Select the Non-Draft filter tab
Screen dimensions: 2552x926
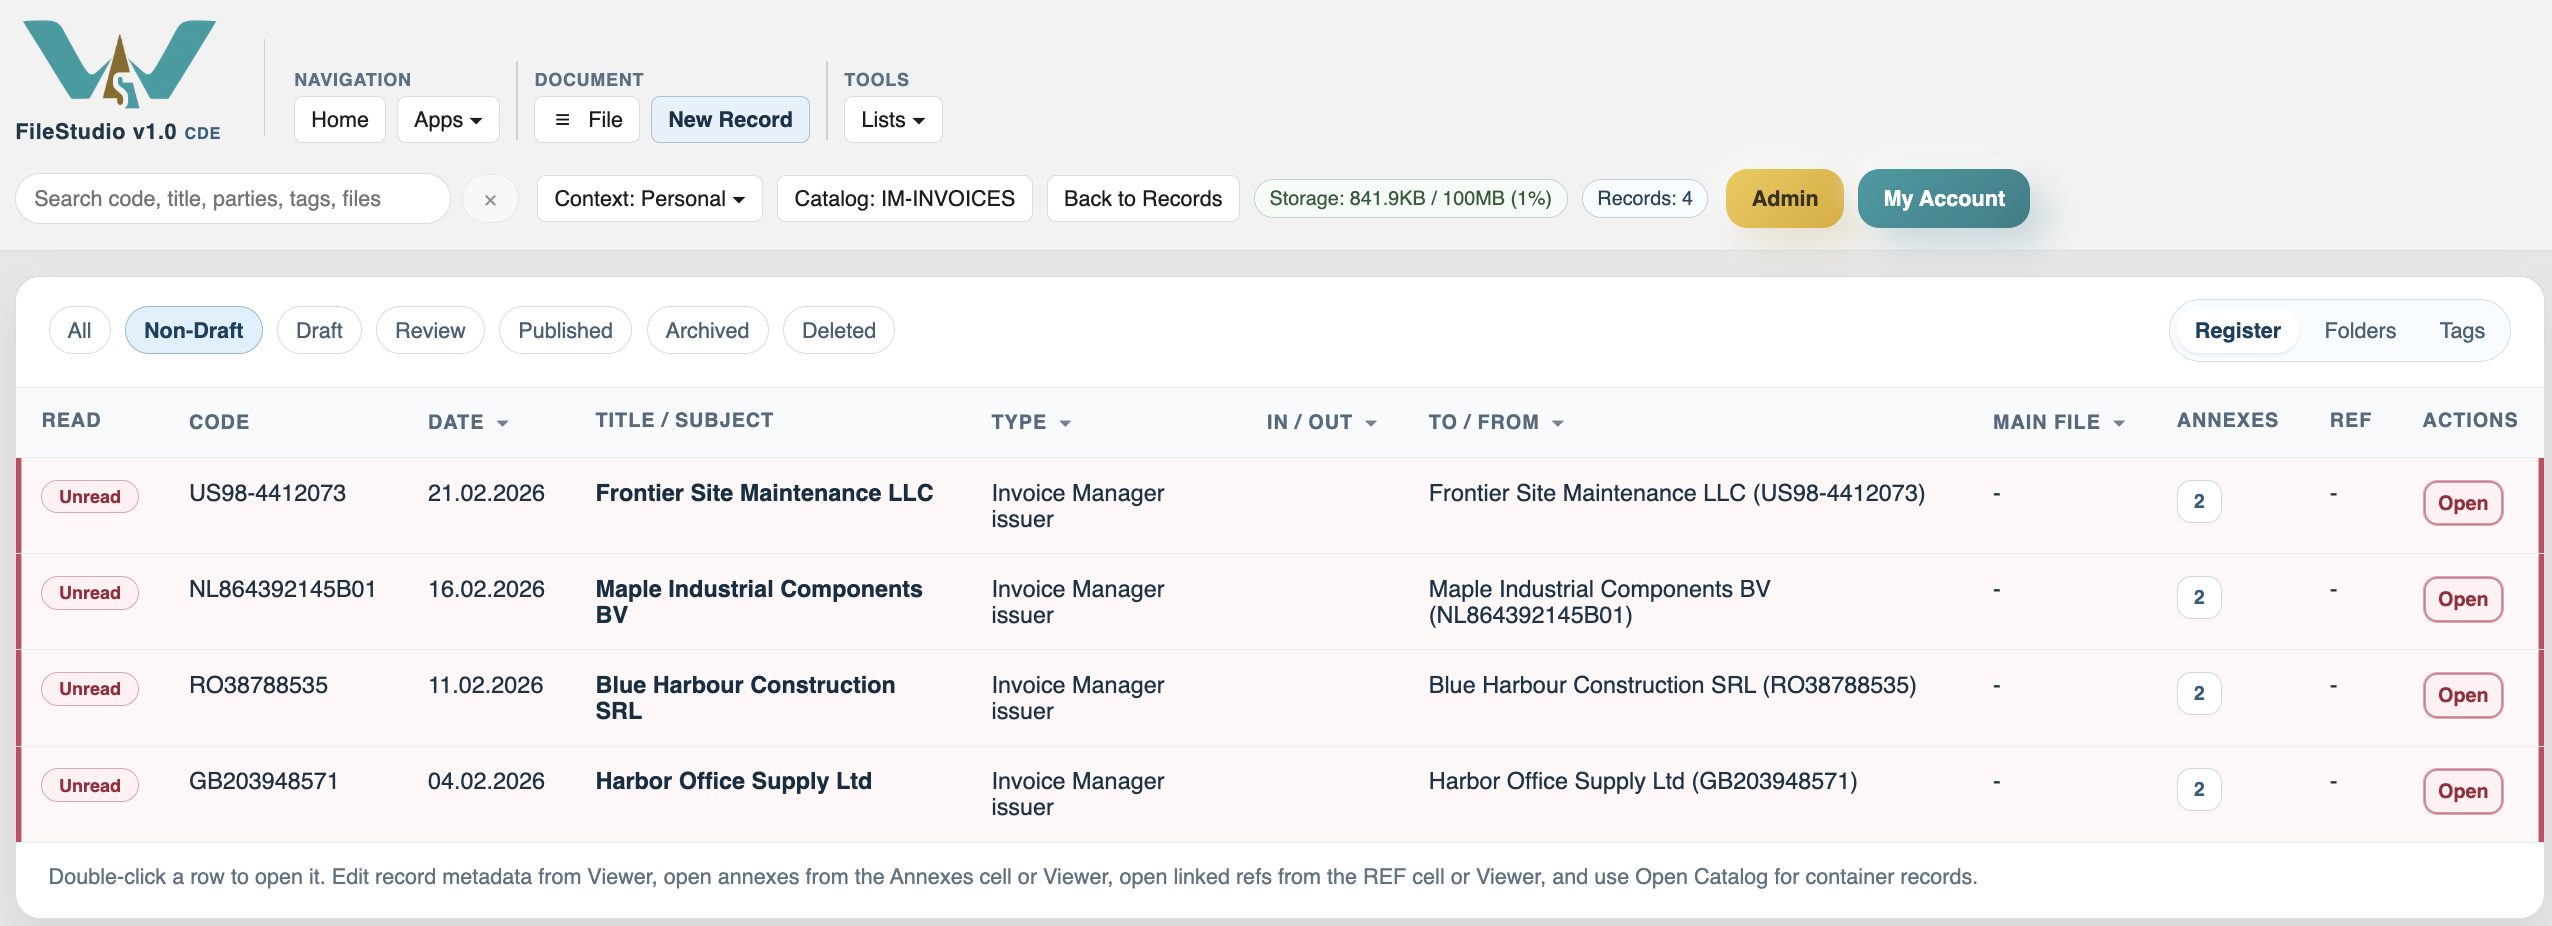[194, 330]
